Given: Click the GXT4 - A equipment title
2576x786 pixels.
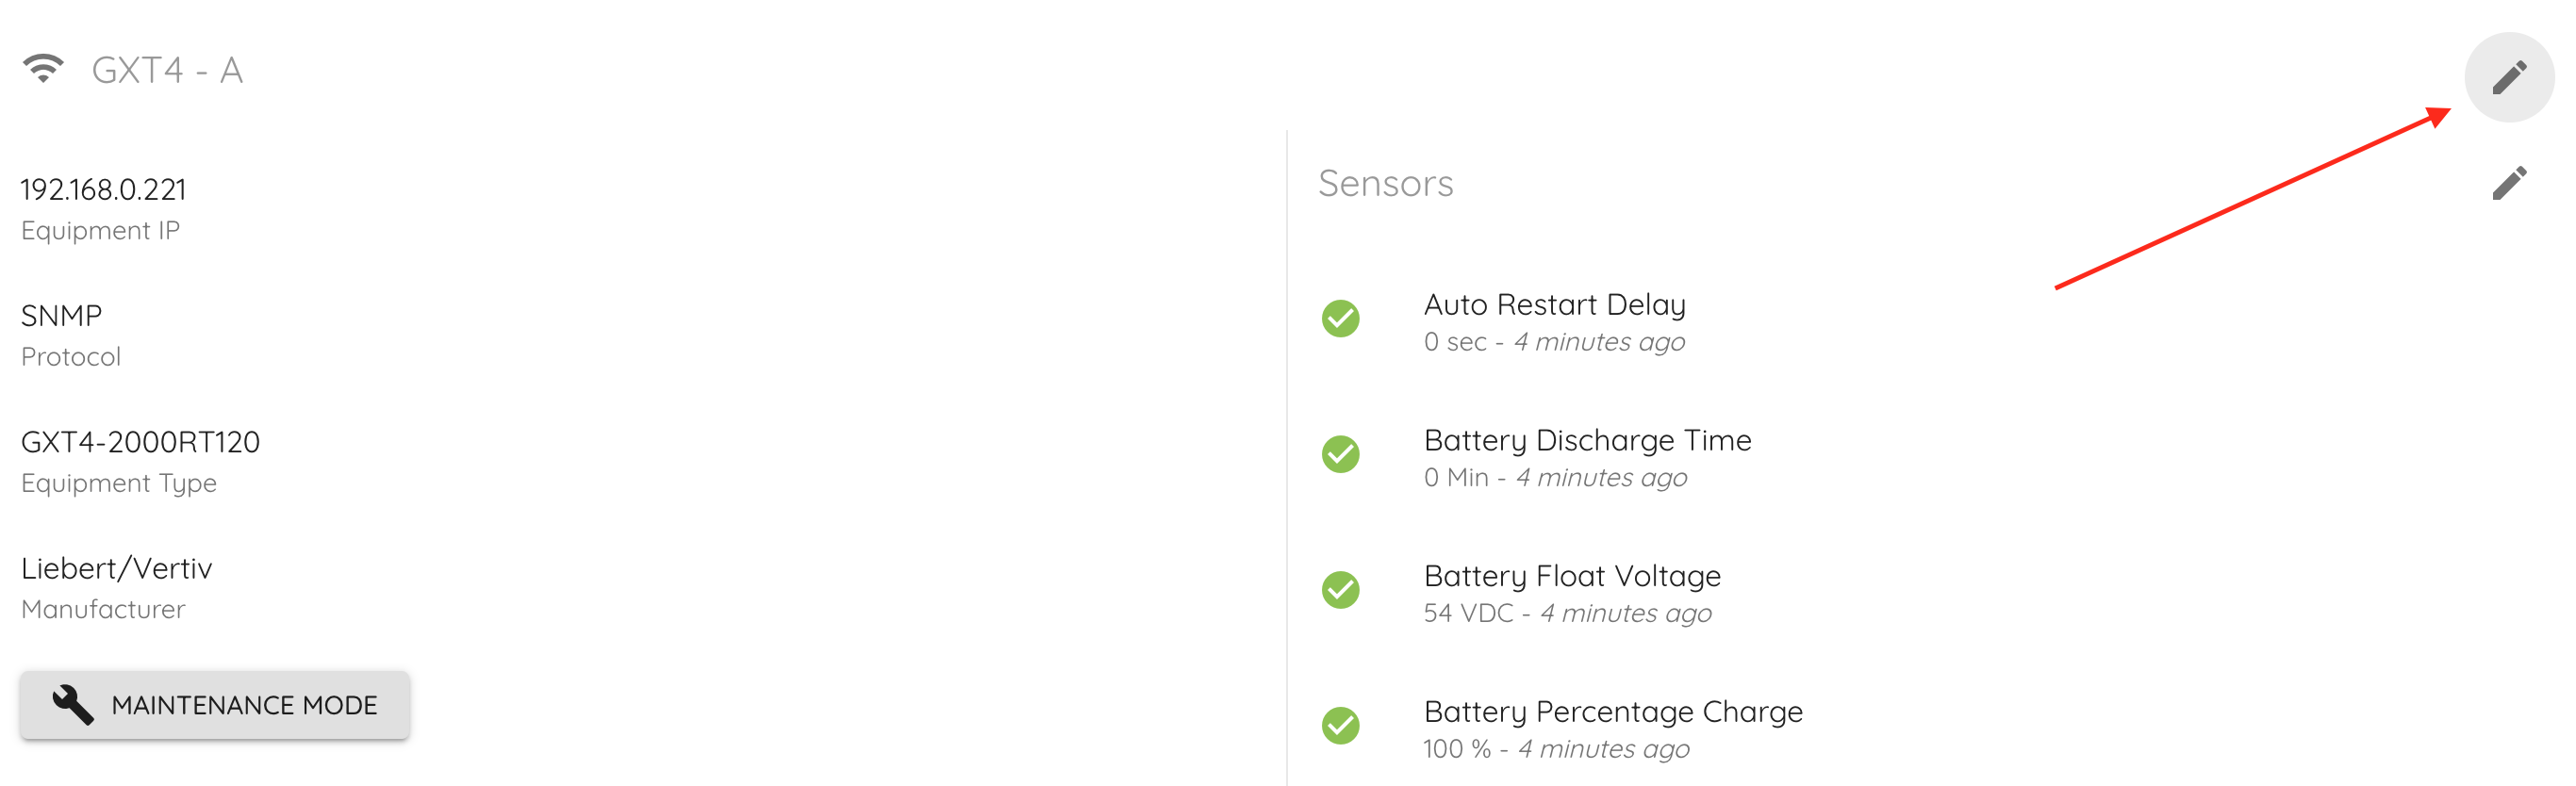Looking at the screenshot, I should (x=167, y=70).
